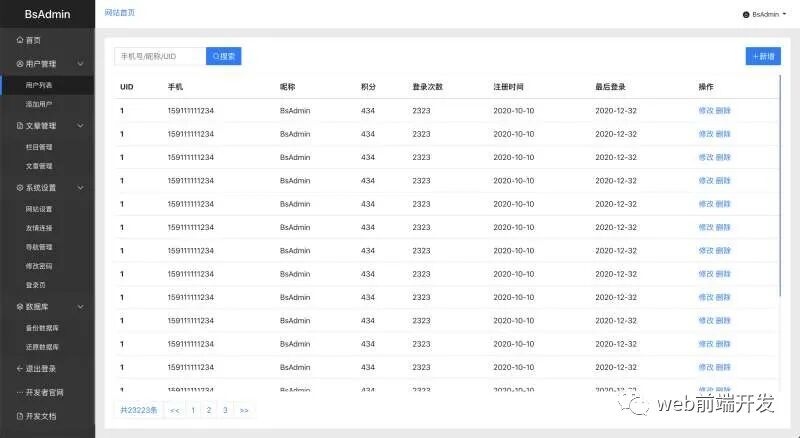Click the avatar icon next to BsAdmin in header
The image size is (800, 438).
pos(746,15)
